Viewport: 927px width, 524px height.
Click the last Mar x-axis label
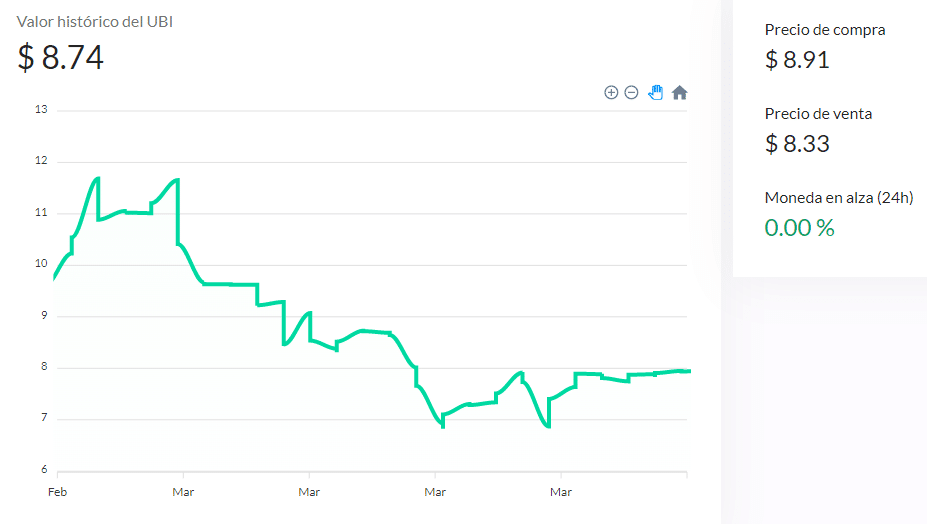coord(560,491)
